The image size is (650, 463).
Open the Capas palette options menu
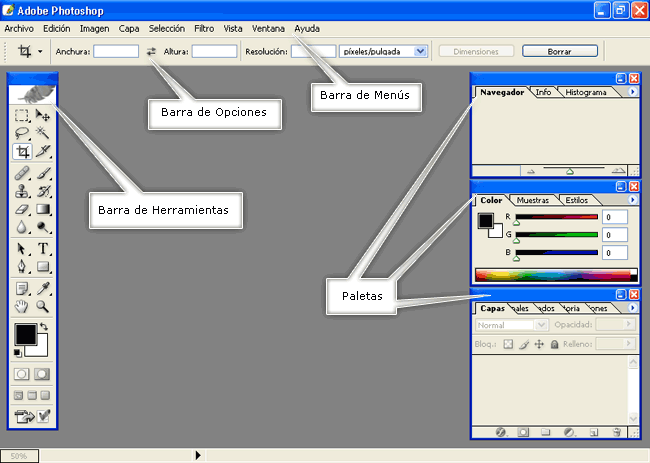click(632, 308)
